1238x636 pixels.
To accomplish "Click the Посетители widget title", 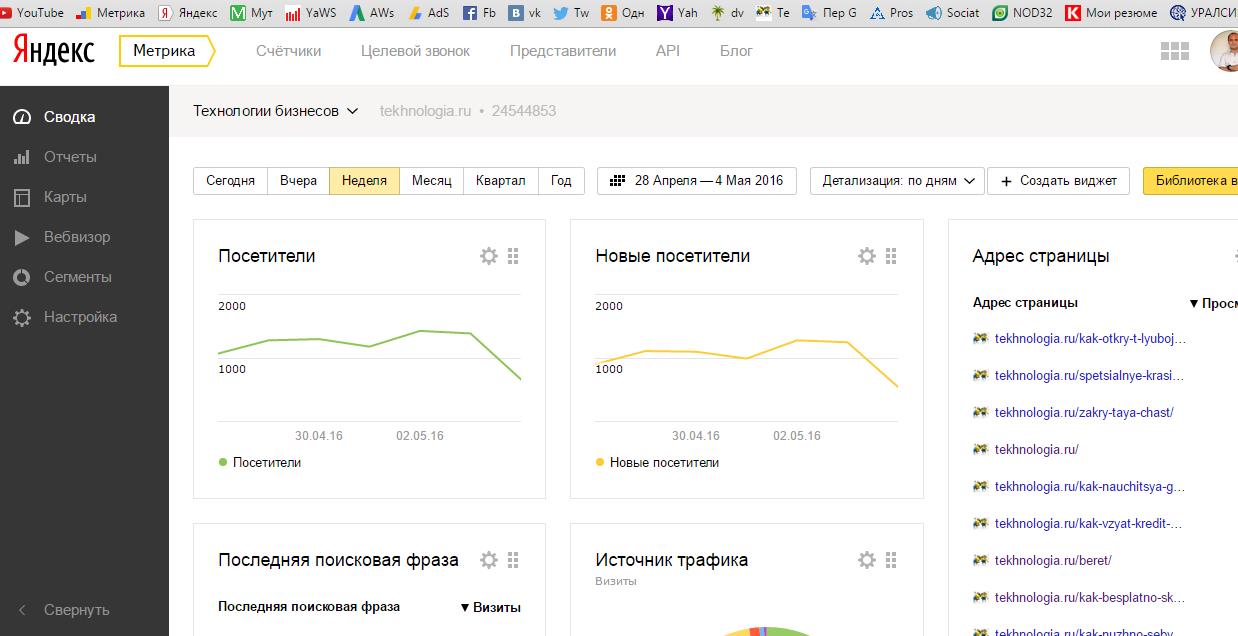I will [x=267, y=256].
